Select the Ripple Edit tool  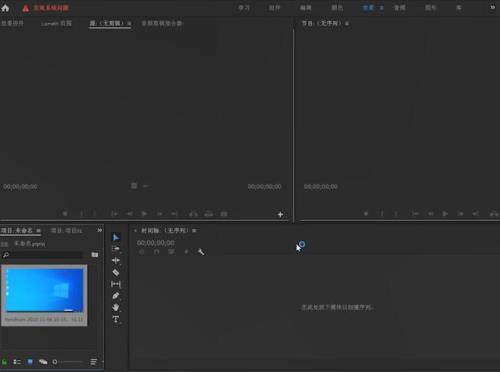click(116, 261)
